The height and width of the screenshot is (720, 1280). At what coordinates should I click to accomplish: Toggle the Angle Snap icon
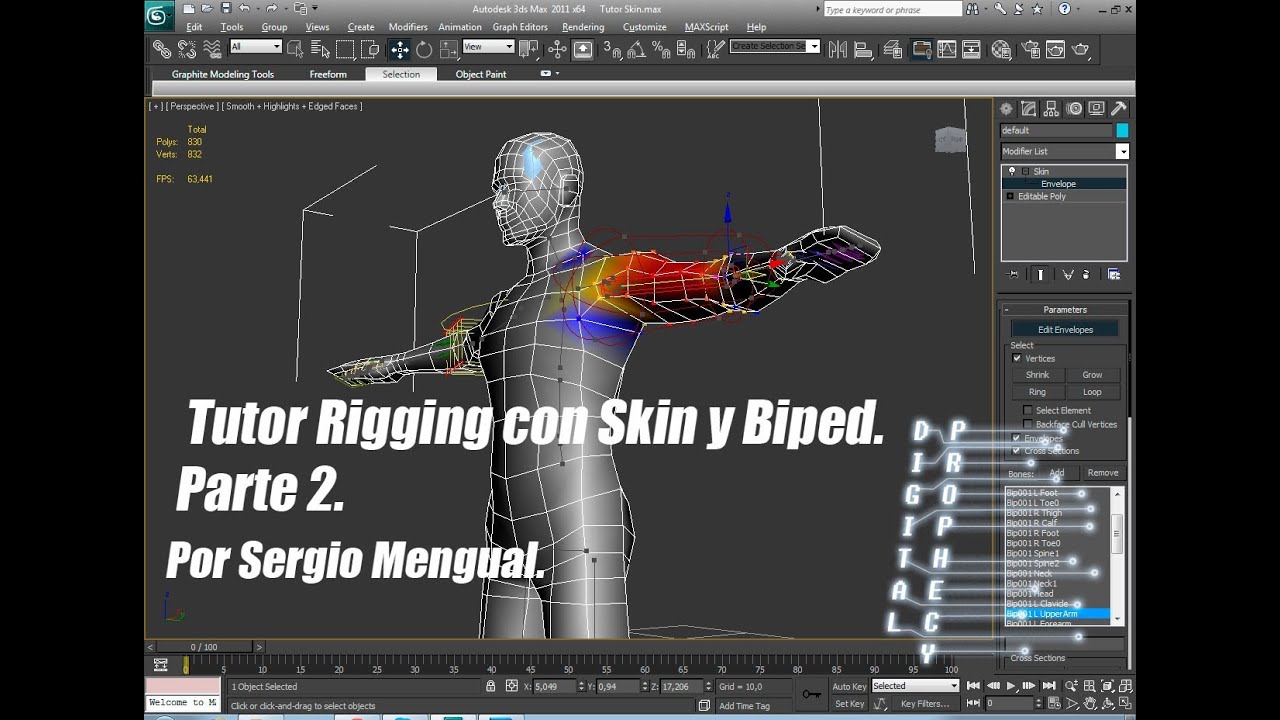click(x=637, y=49)
